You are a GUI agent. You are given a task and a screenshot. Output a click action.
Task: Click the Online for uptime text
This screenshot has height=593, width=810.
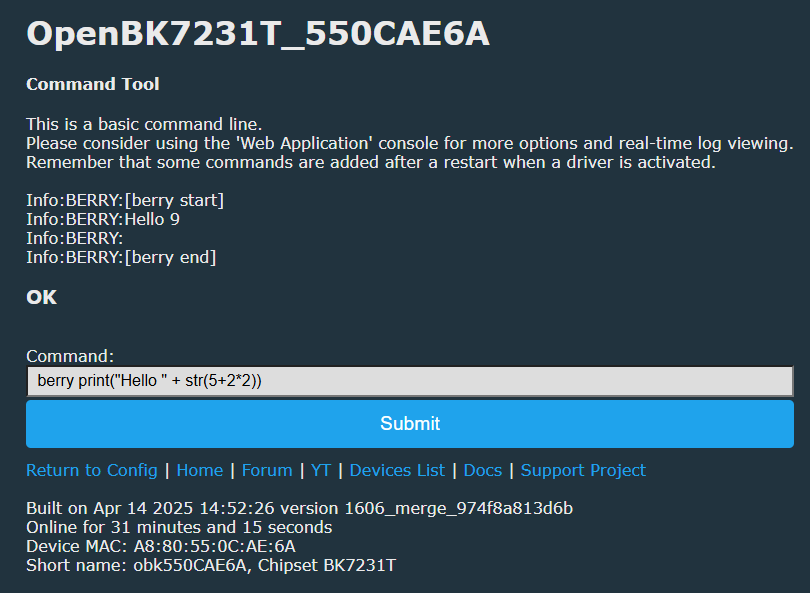coord(179,527)
